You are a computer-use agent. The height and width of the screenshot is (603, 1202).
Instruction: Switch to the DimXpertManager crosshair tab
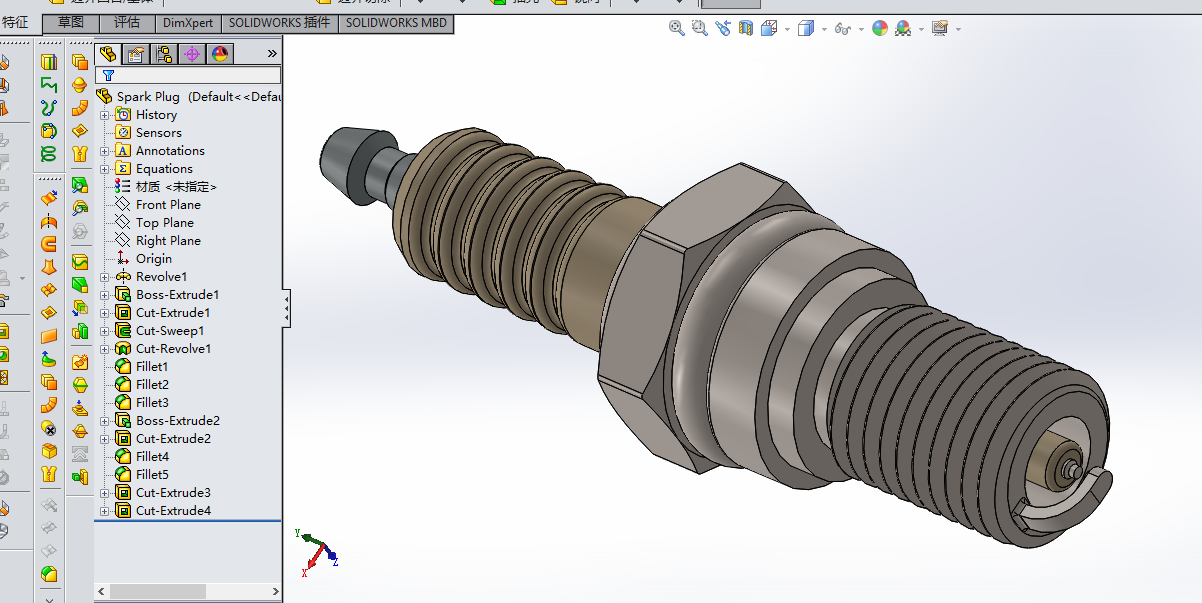(x=193, y=53)
